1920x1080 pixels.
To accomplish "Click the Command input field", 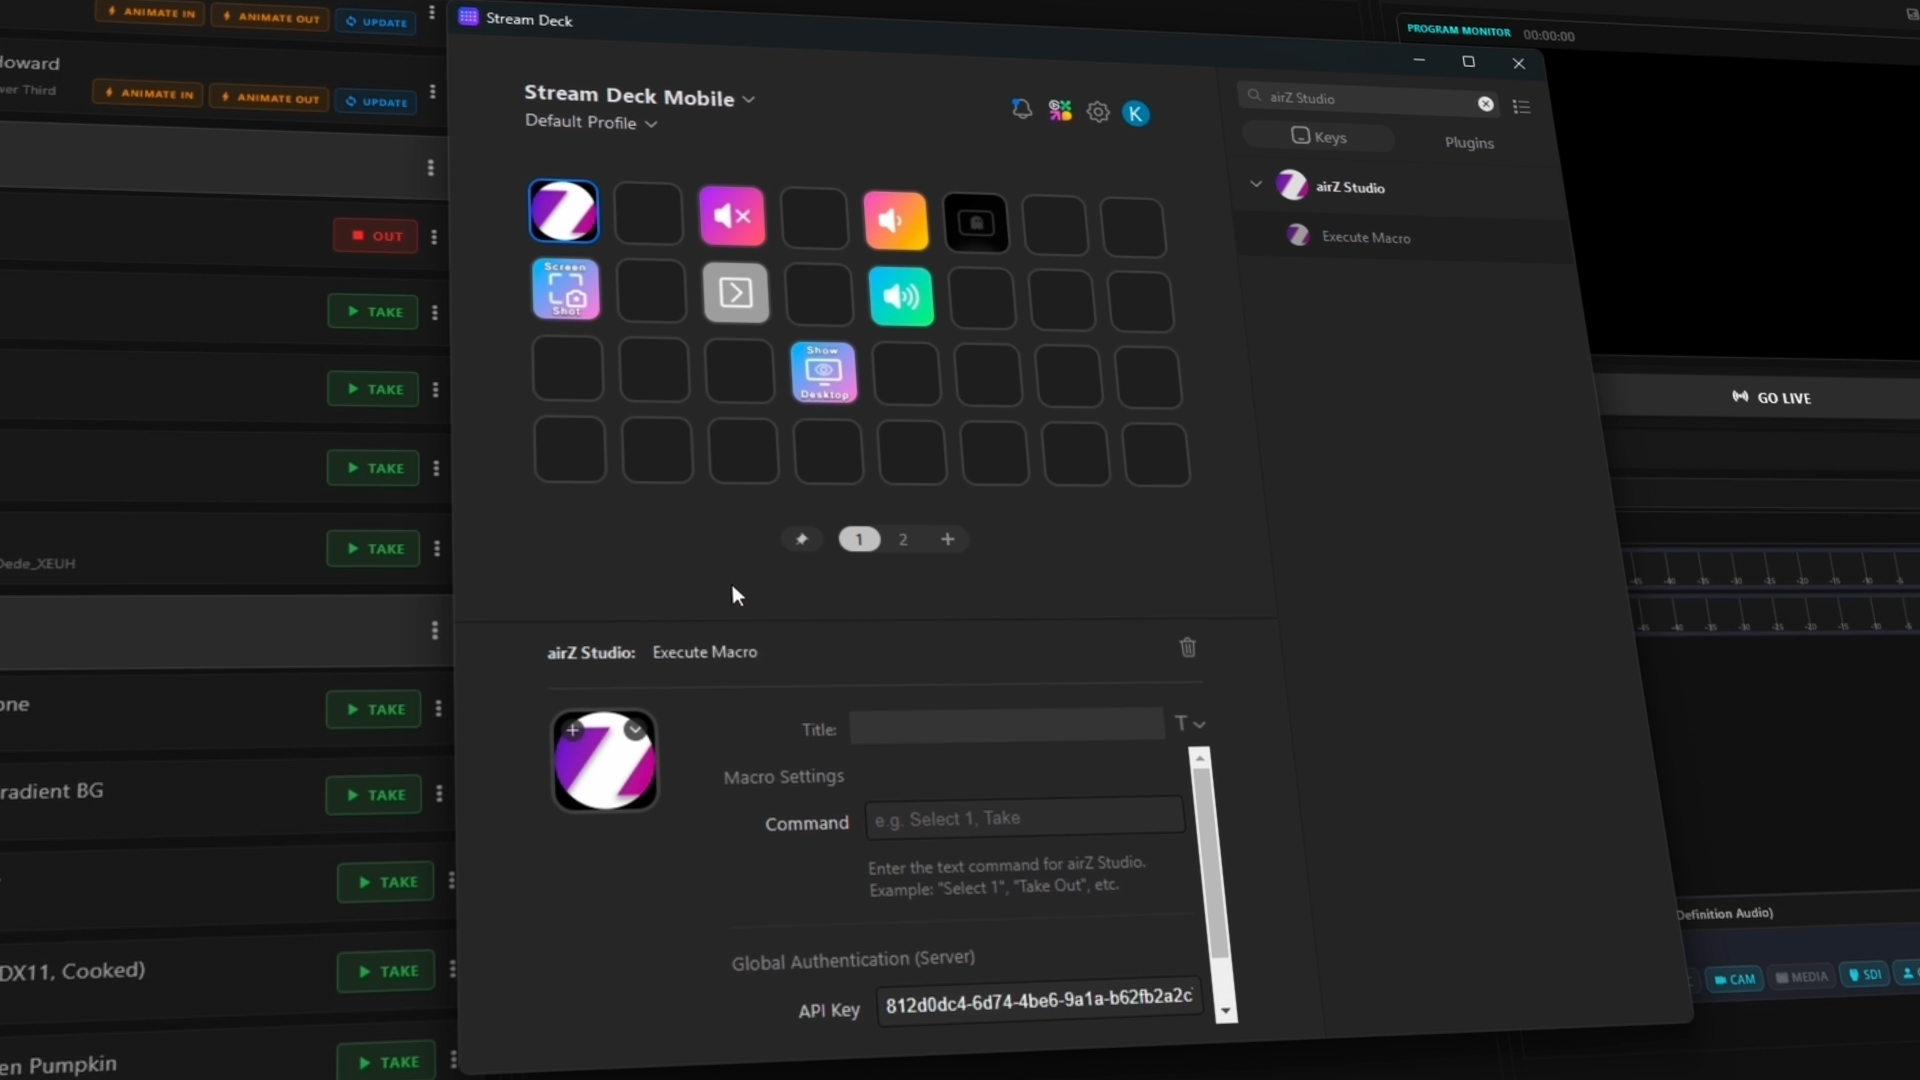I will 1025,819.
